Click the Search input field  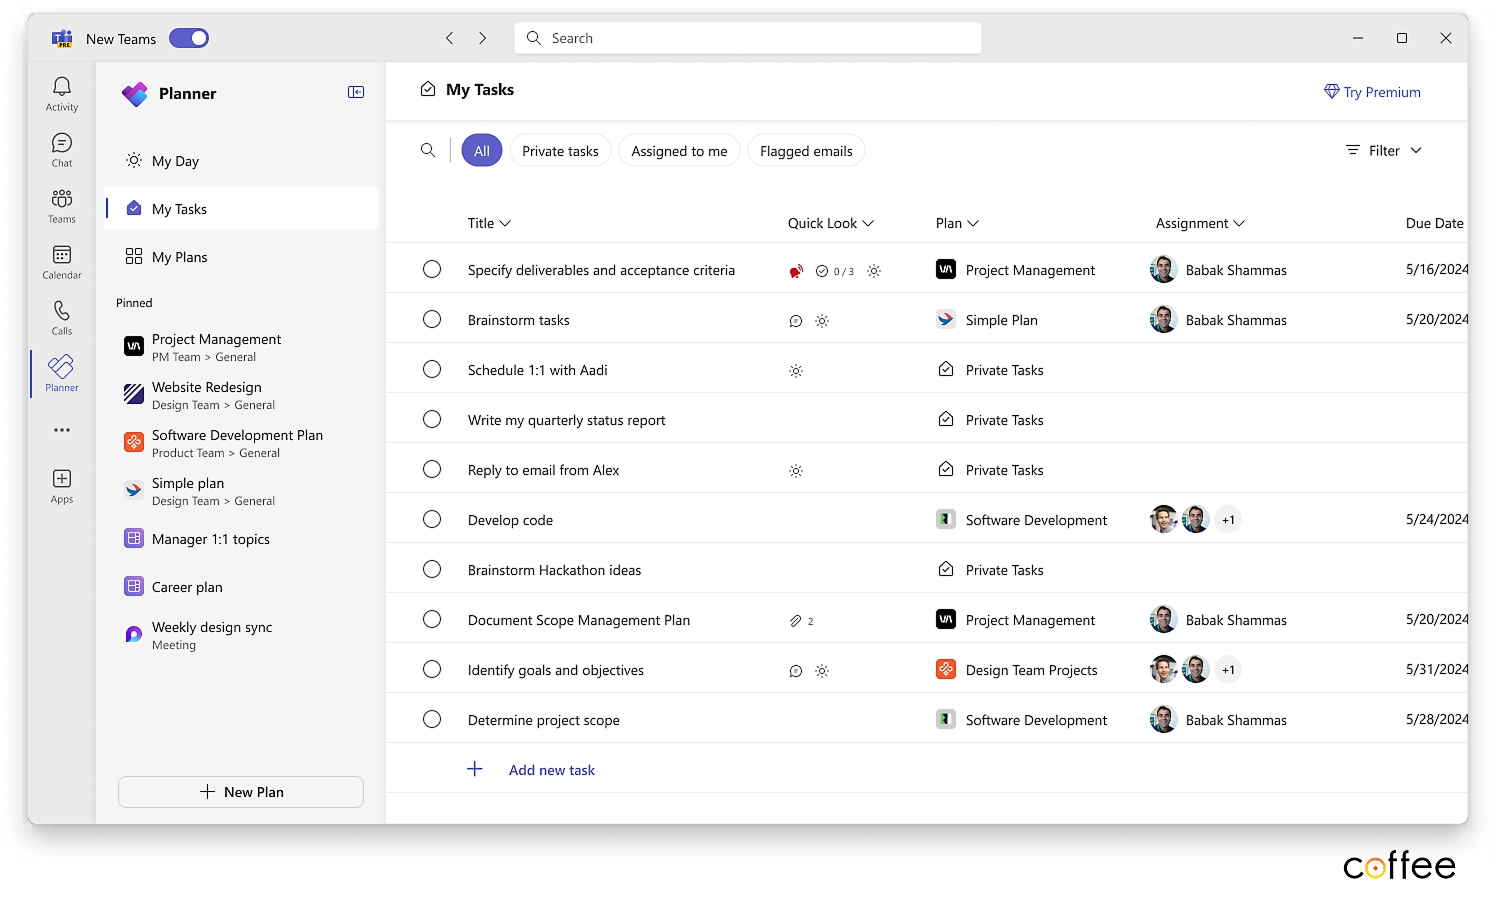[x=748, y=38]
